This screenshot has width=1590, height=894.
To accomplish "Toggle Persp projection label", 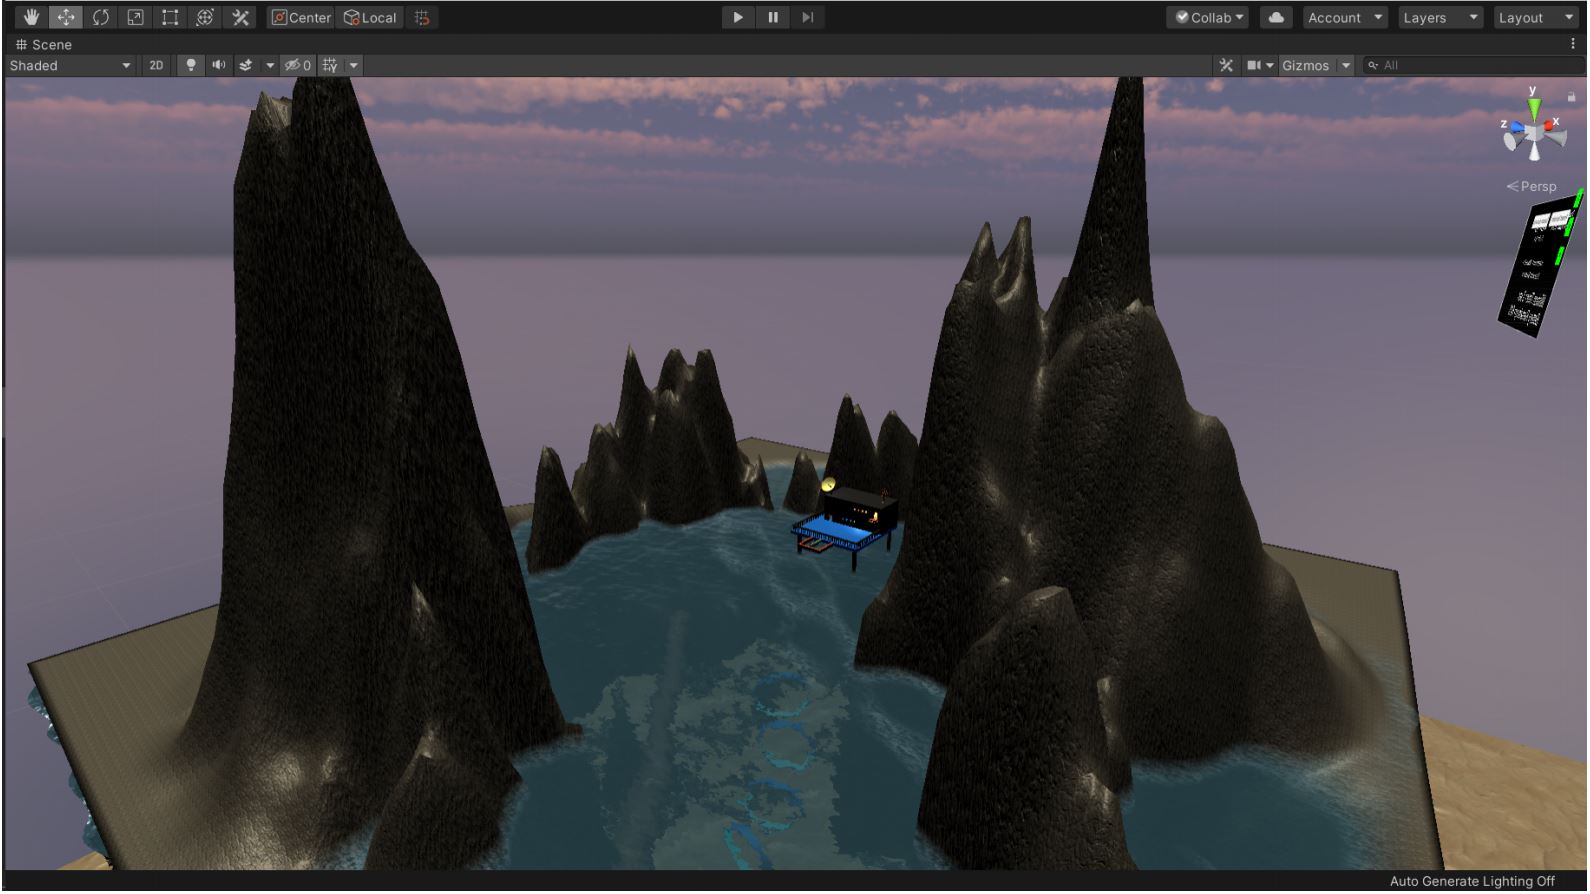I will pyautogui.click(x=1532, y=186).
